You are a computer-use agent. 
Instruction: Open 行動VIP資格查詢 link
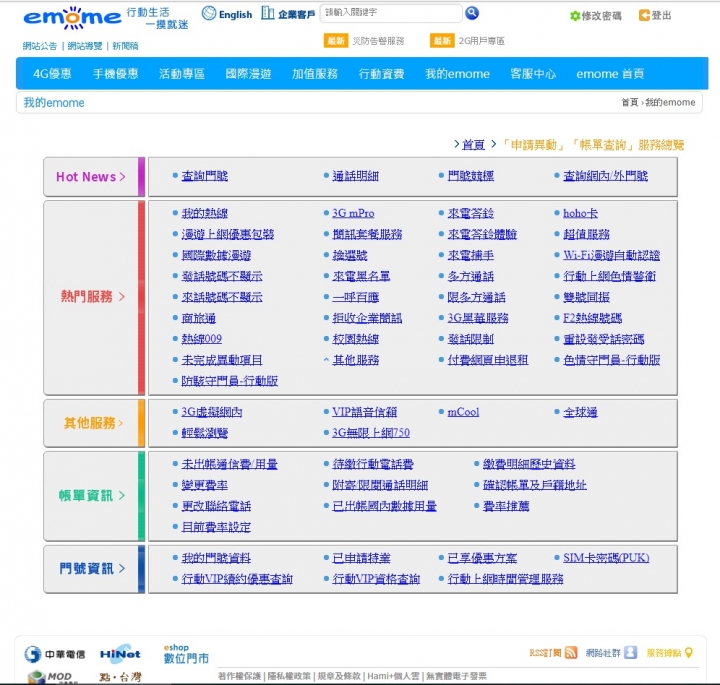click(x=377, y=579)
